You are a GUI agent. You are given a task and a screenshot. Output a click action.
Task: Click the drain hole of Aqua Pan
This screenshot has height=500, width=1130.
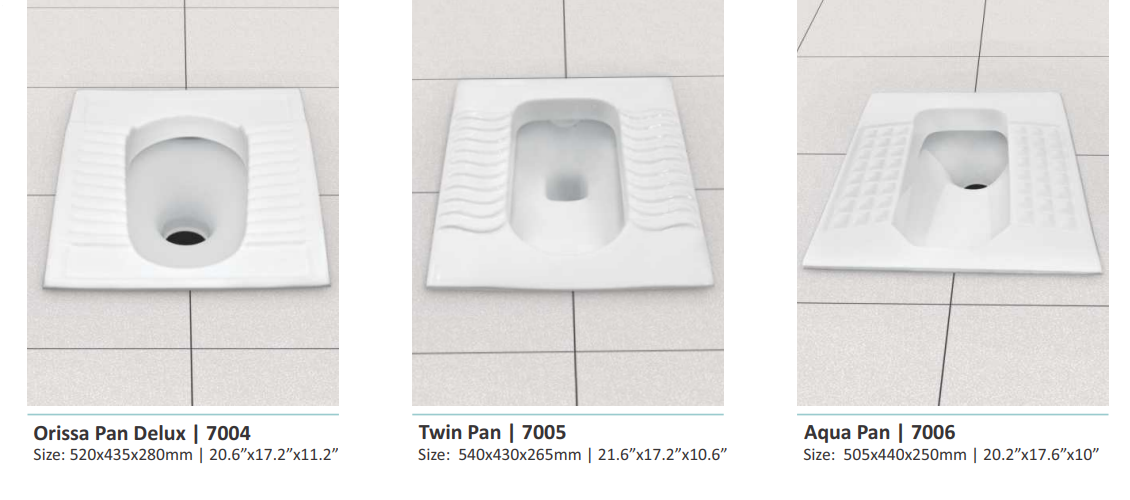[976, 187]
